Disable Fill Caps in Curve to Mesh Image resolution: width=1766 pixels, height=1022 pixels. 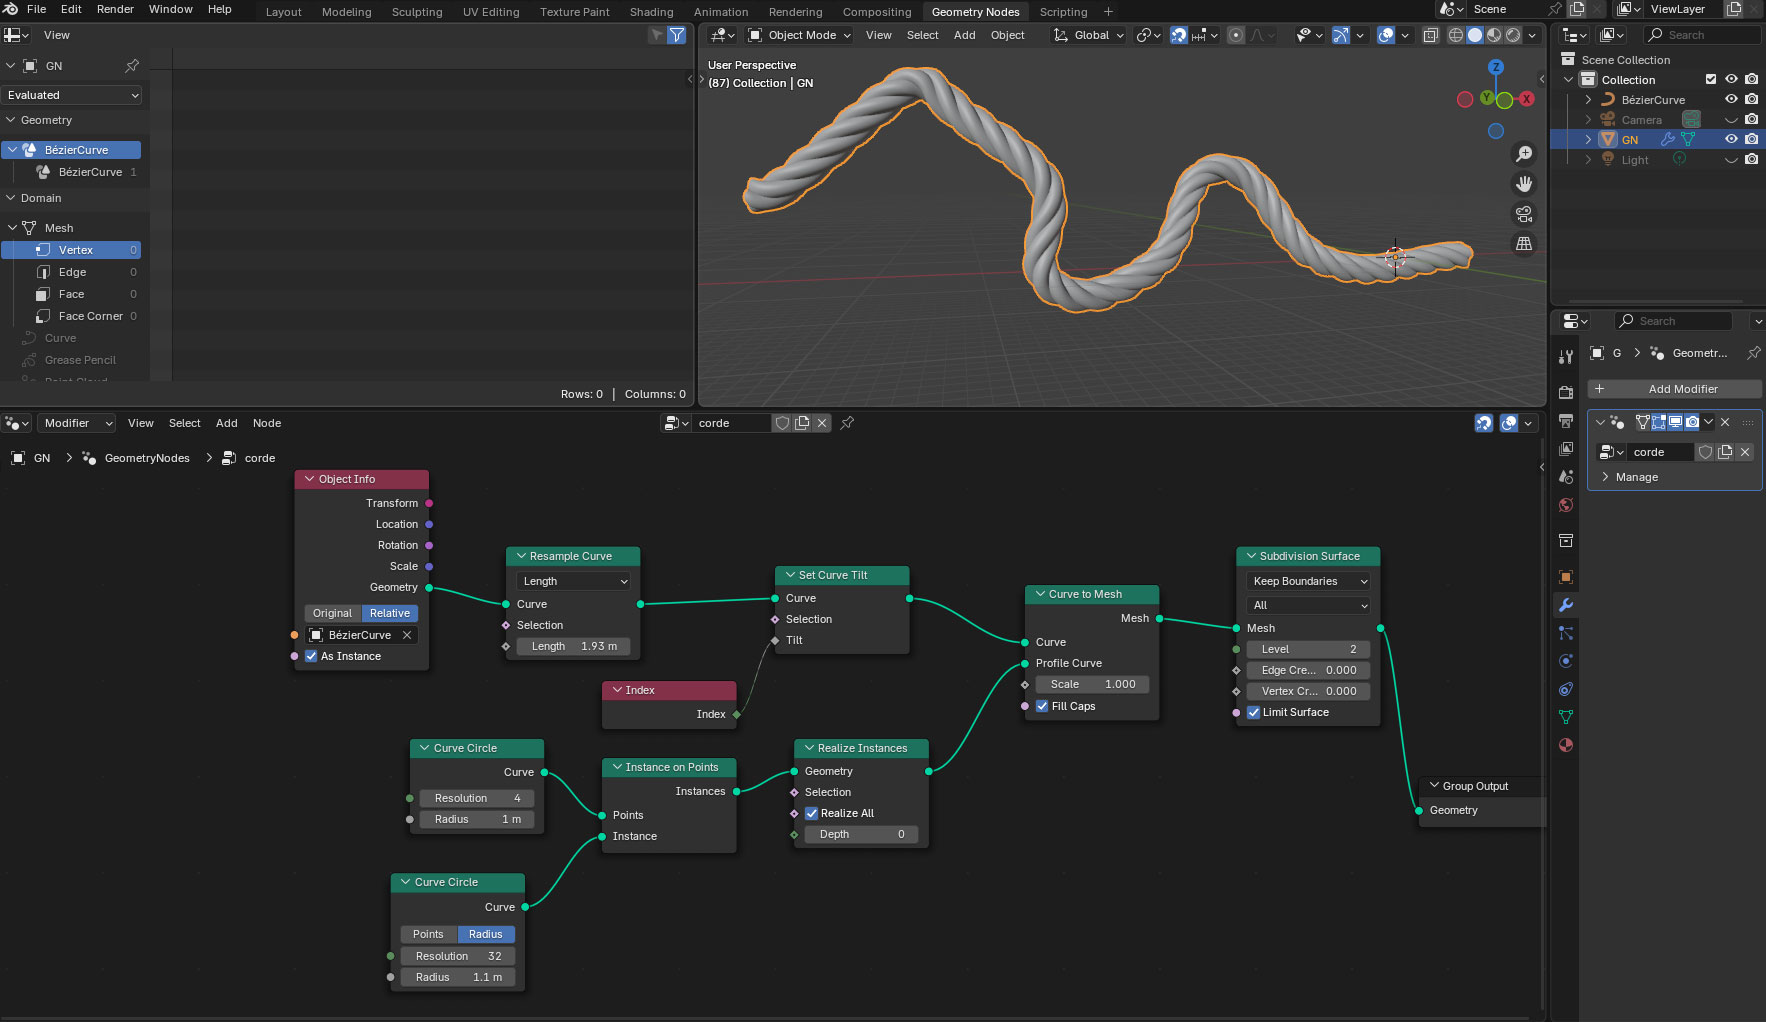pos(1043,706)
